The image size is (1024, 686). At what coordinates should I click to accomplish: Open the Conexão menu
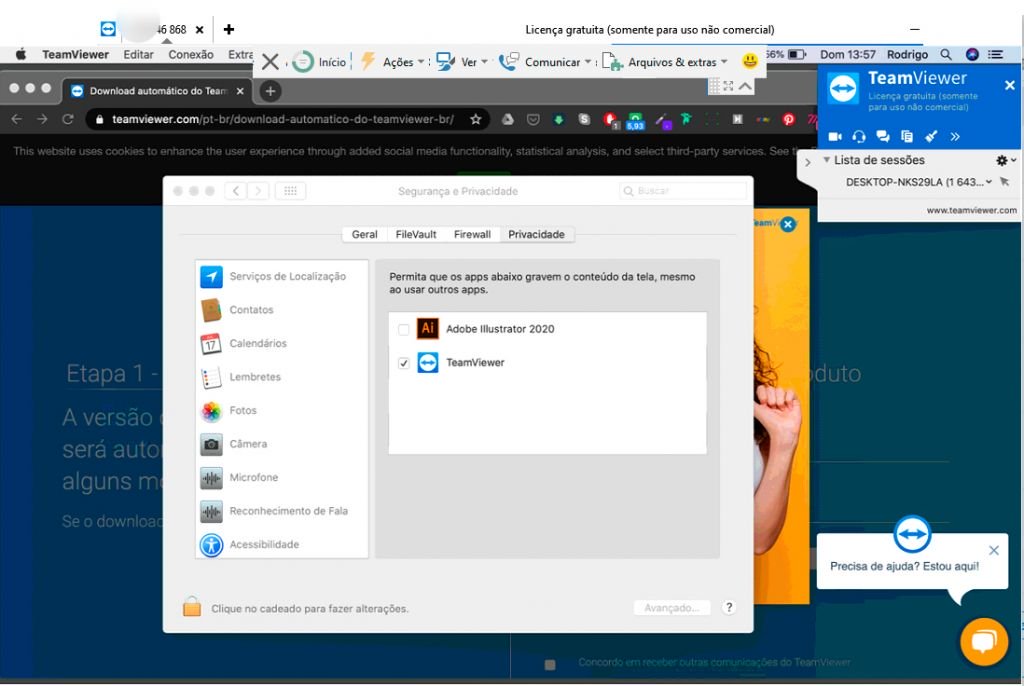point(191,54)
